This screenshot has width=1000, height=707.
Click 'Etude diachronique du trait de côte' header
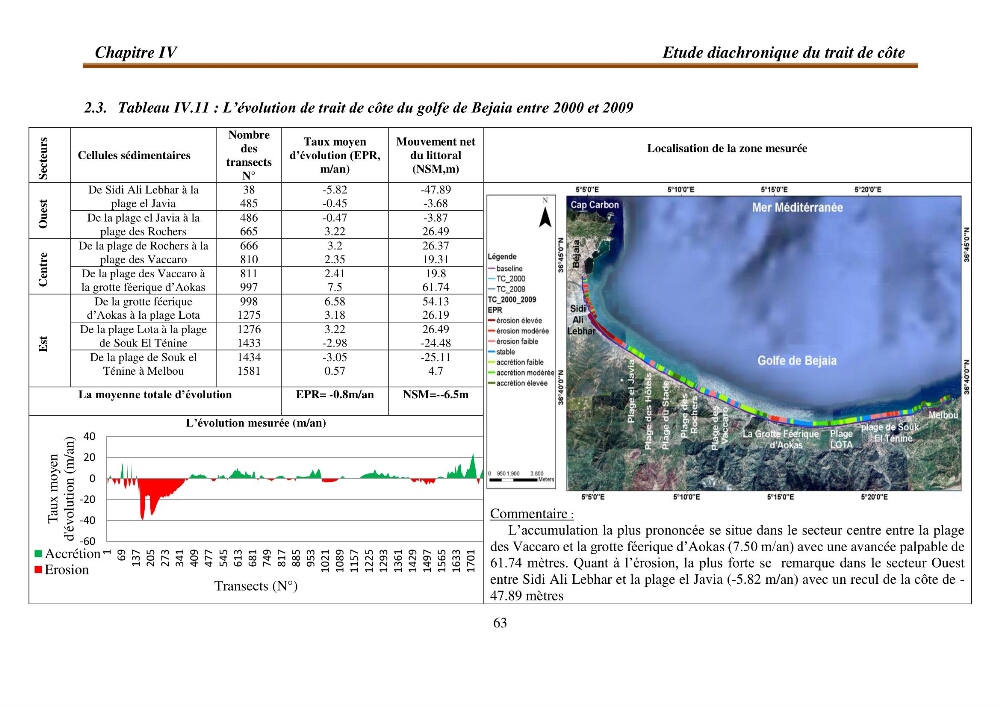pos(783,52)
